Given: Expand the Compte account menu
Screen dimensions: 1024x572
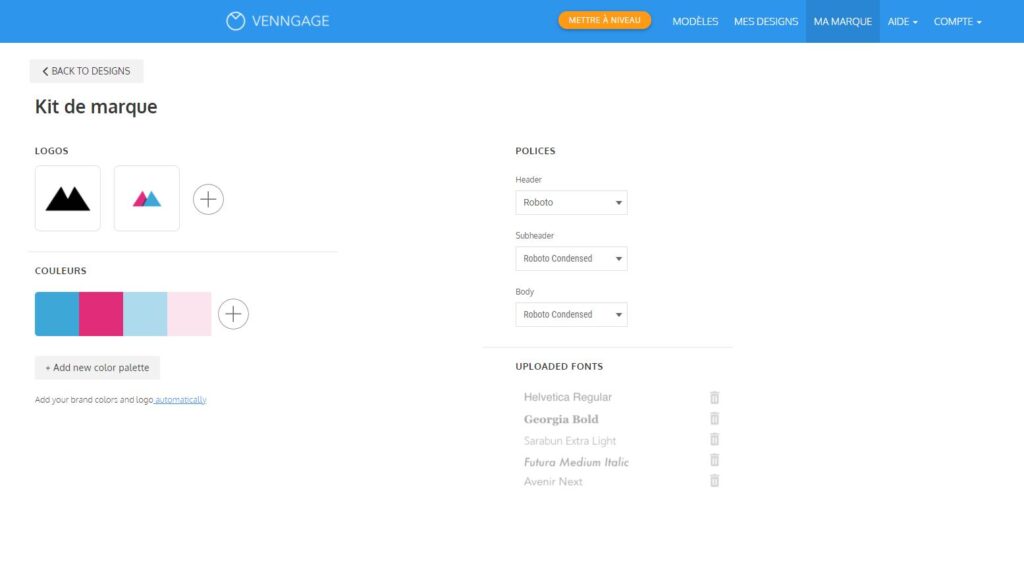Looking at the screenshot, I should 957,21.
